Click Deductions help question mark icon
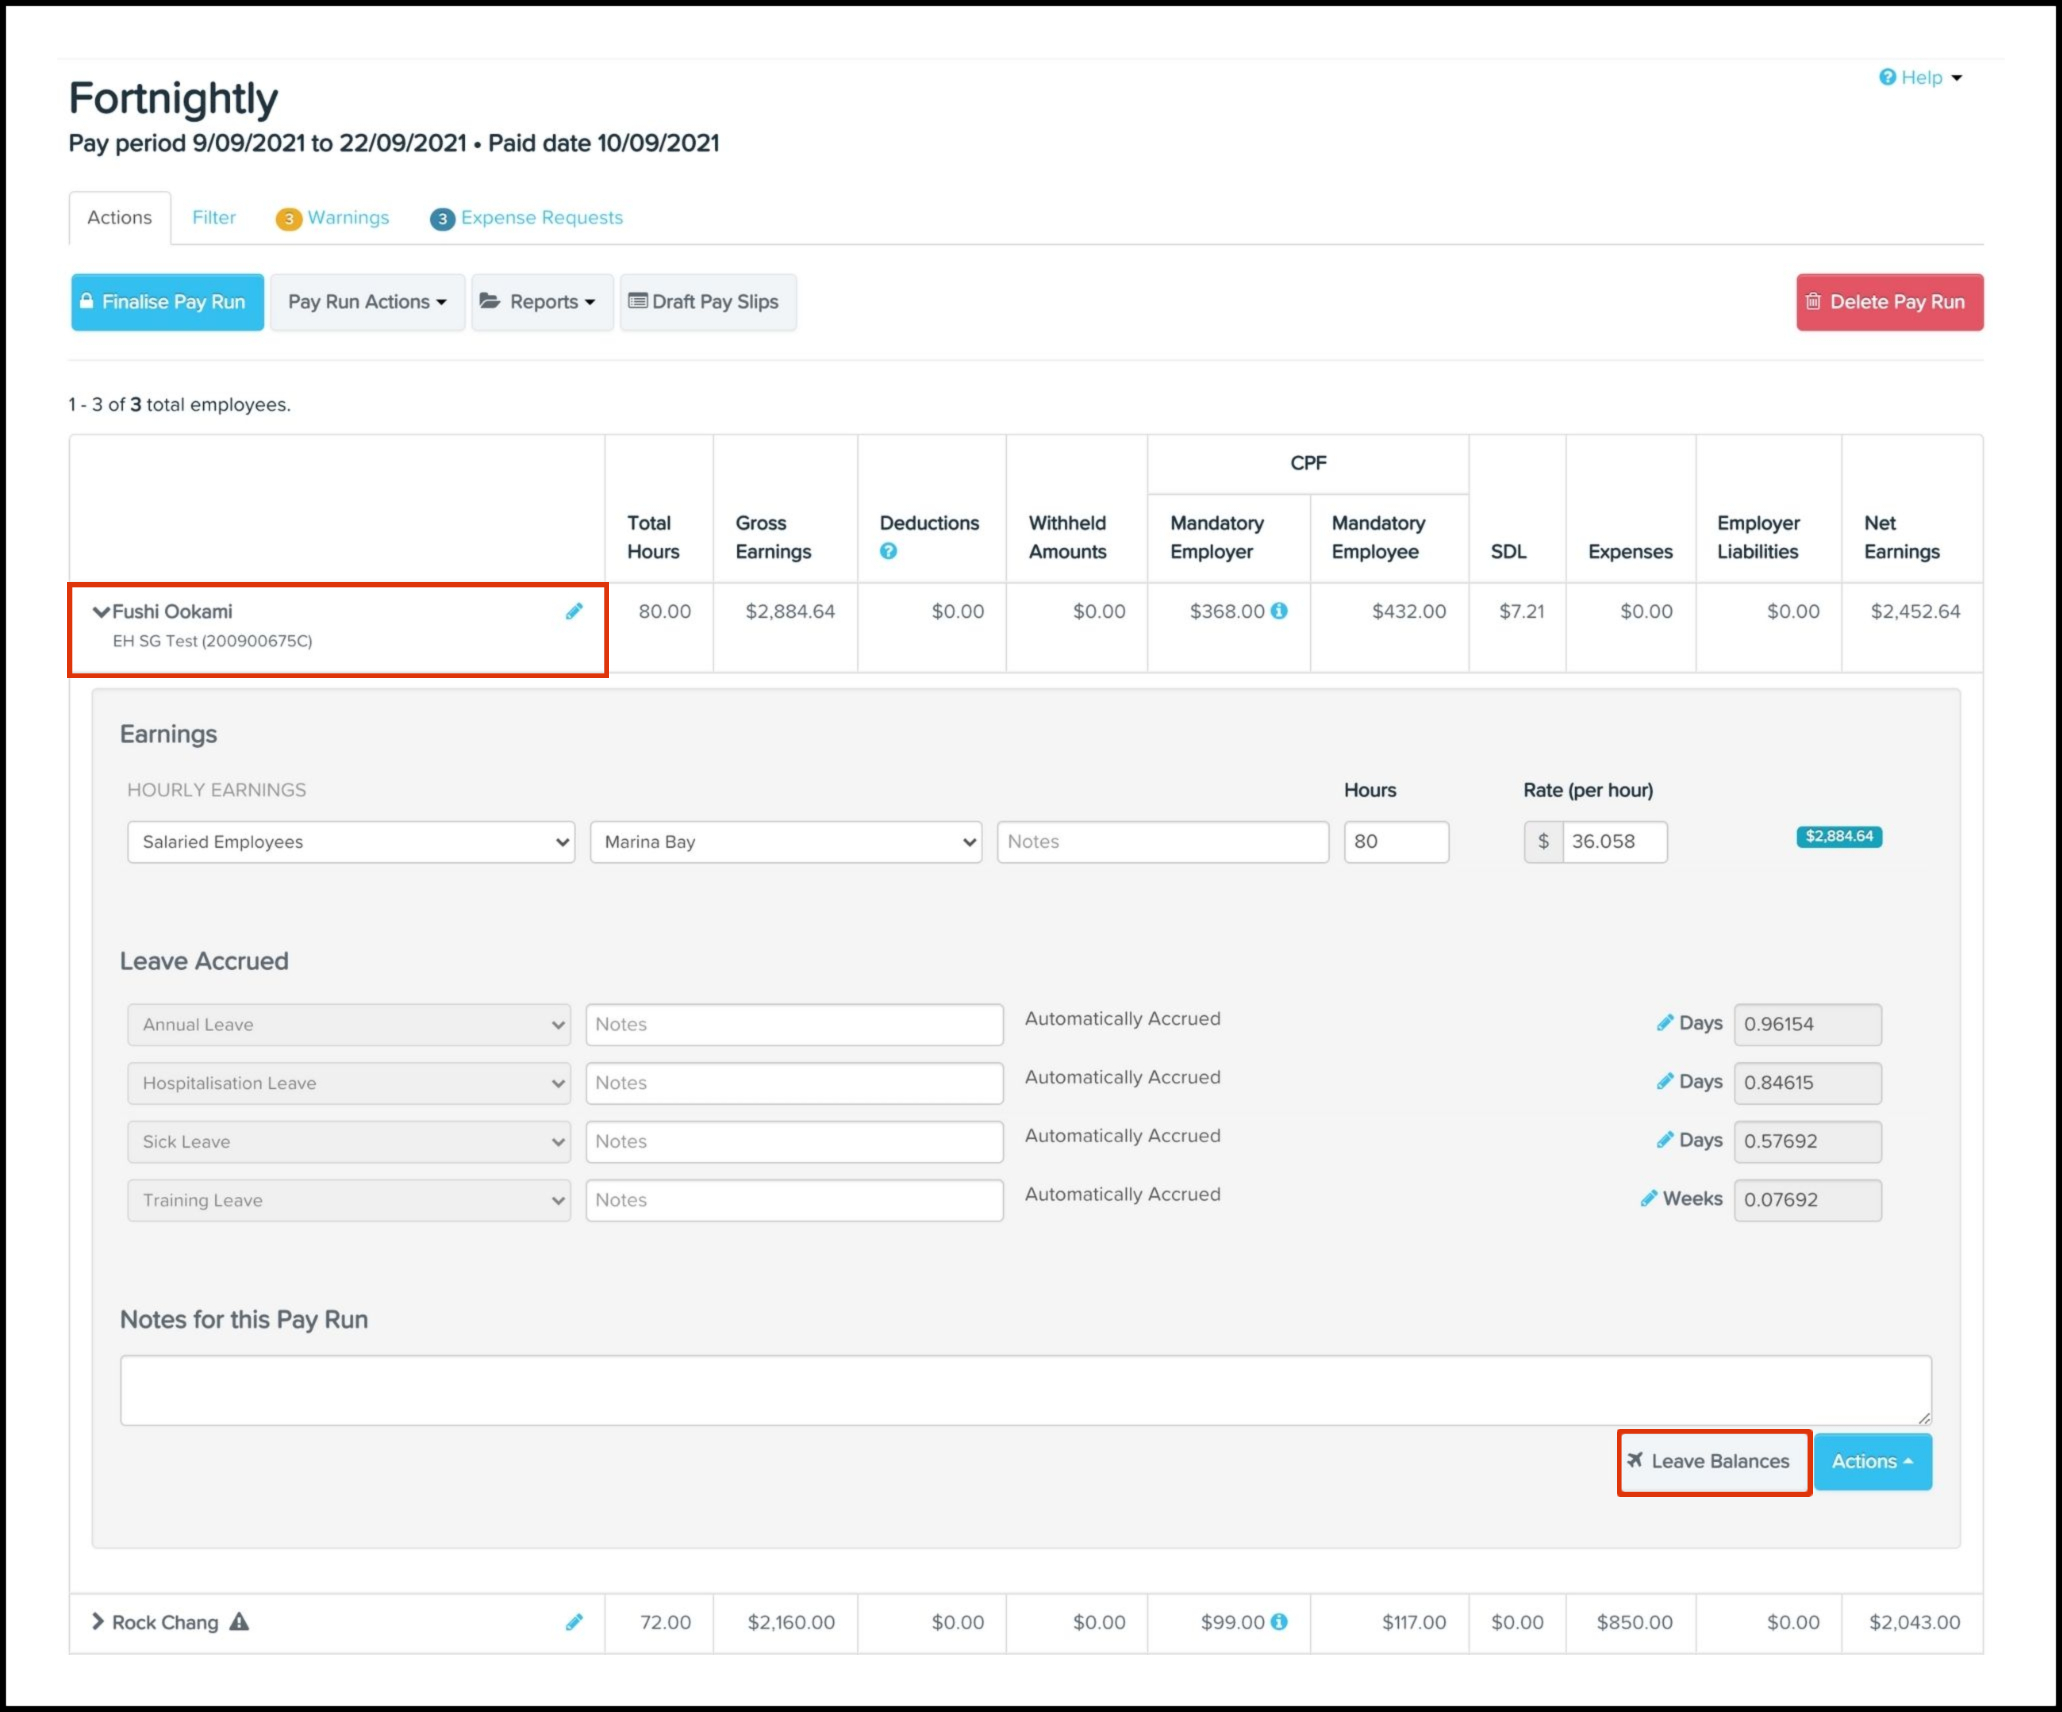Viewport: 2062px width, 1712px height. pyautogui.click(x=888, y=551)
